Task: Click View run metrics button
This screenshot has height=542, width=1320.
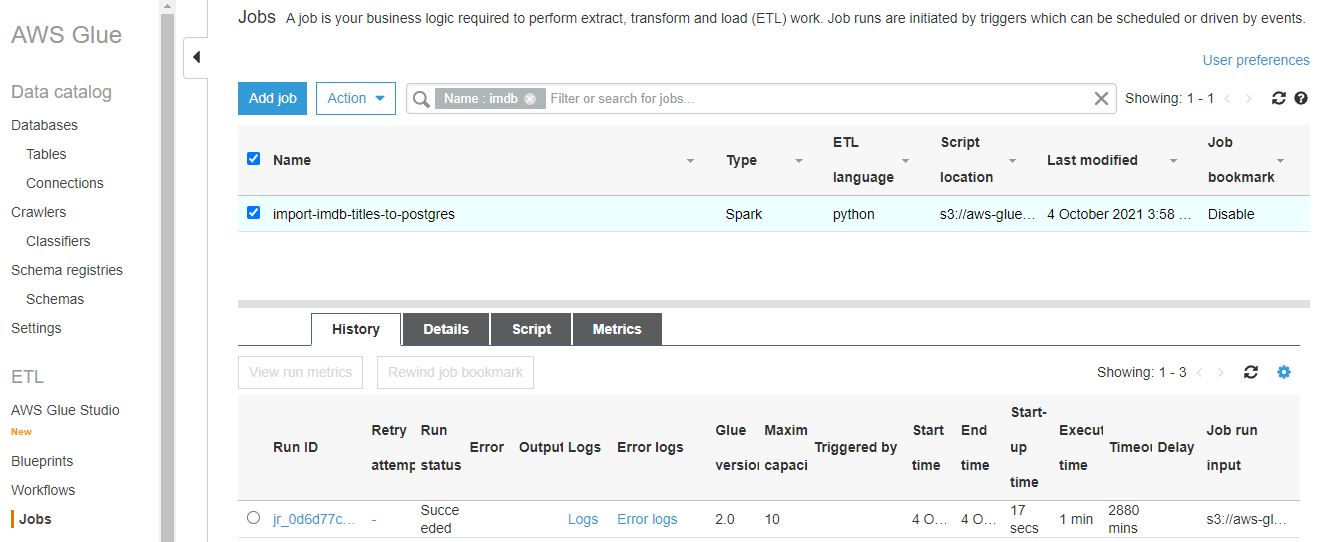Action: point(301,372)
